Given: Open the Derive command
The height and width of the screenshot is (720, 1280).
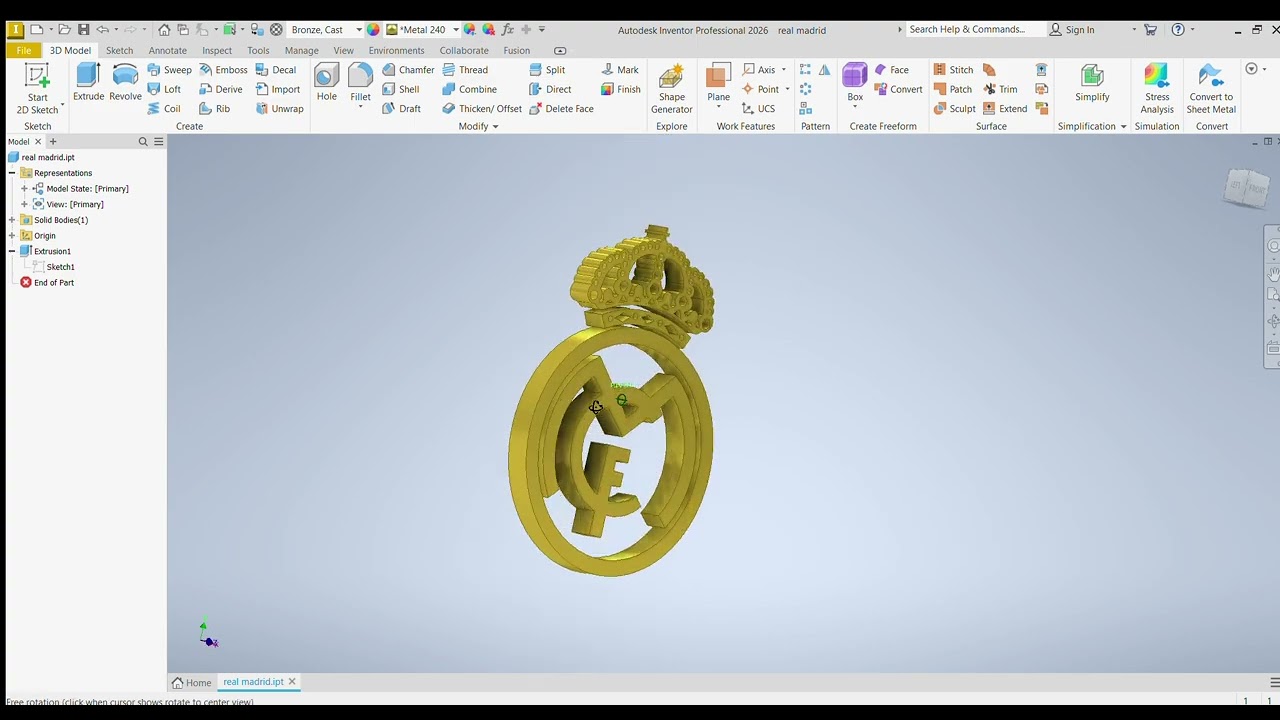Looking at the screenshot, I should [220, 89].
